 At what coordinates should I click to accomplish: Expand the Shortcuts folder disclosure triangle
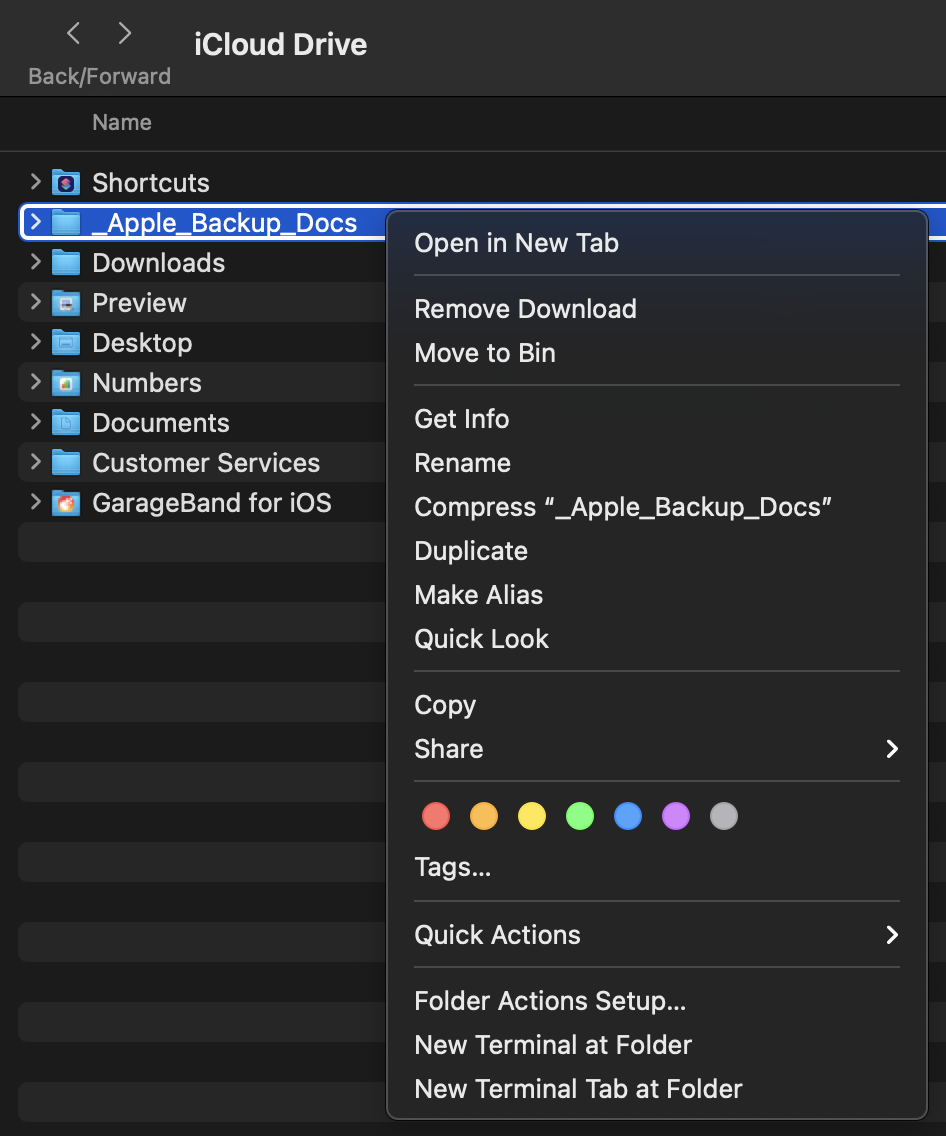(36, 182)
